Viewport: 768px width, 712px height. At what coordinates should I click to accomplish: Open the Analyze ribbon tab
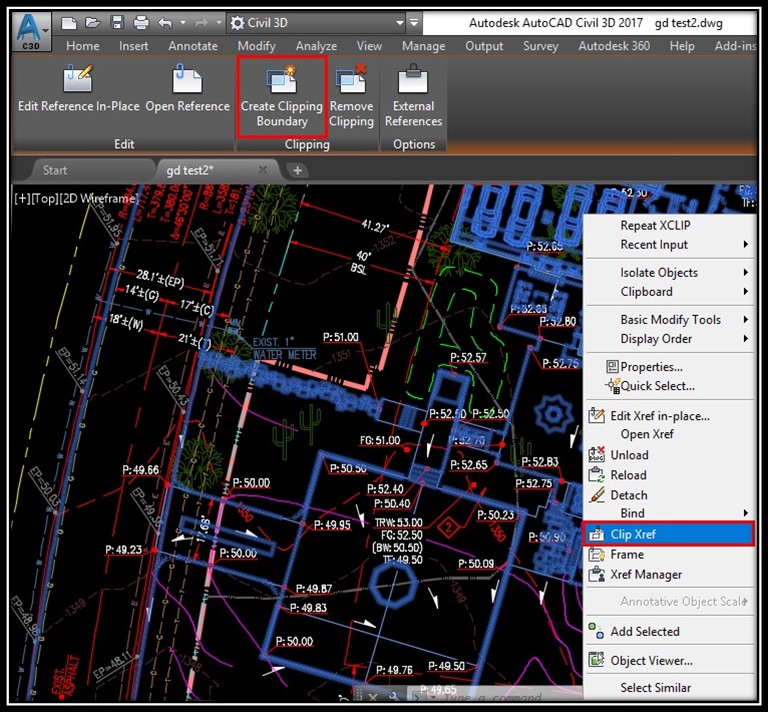[316, 46]
